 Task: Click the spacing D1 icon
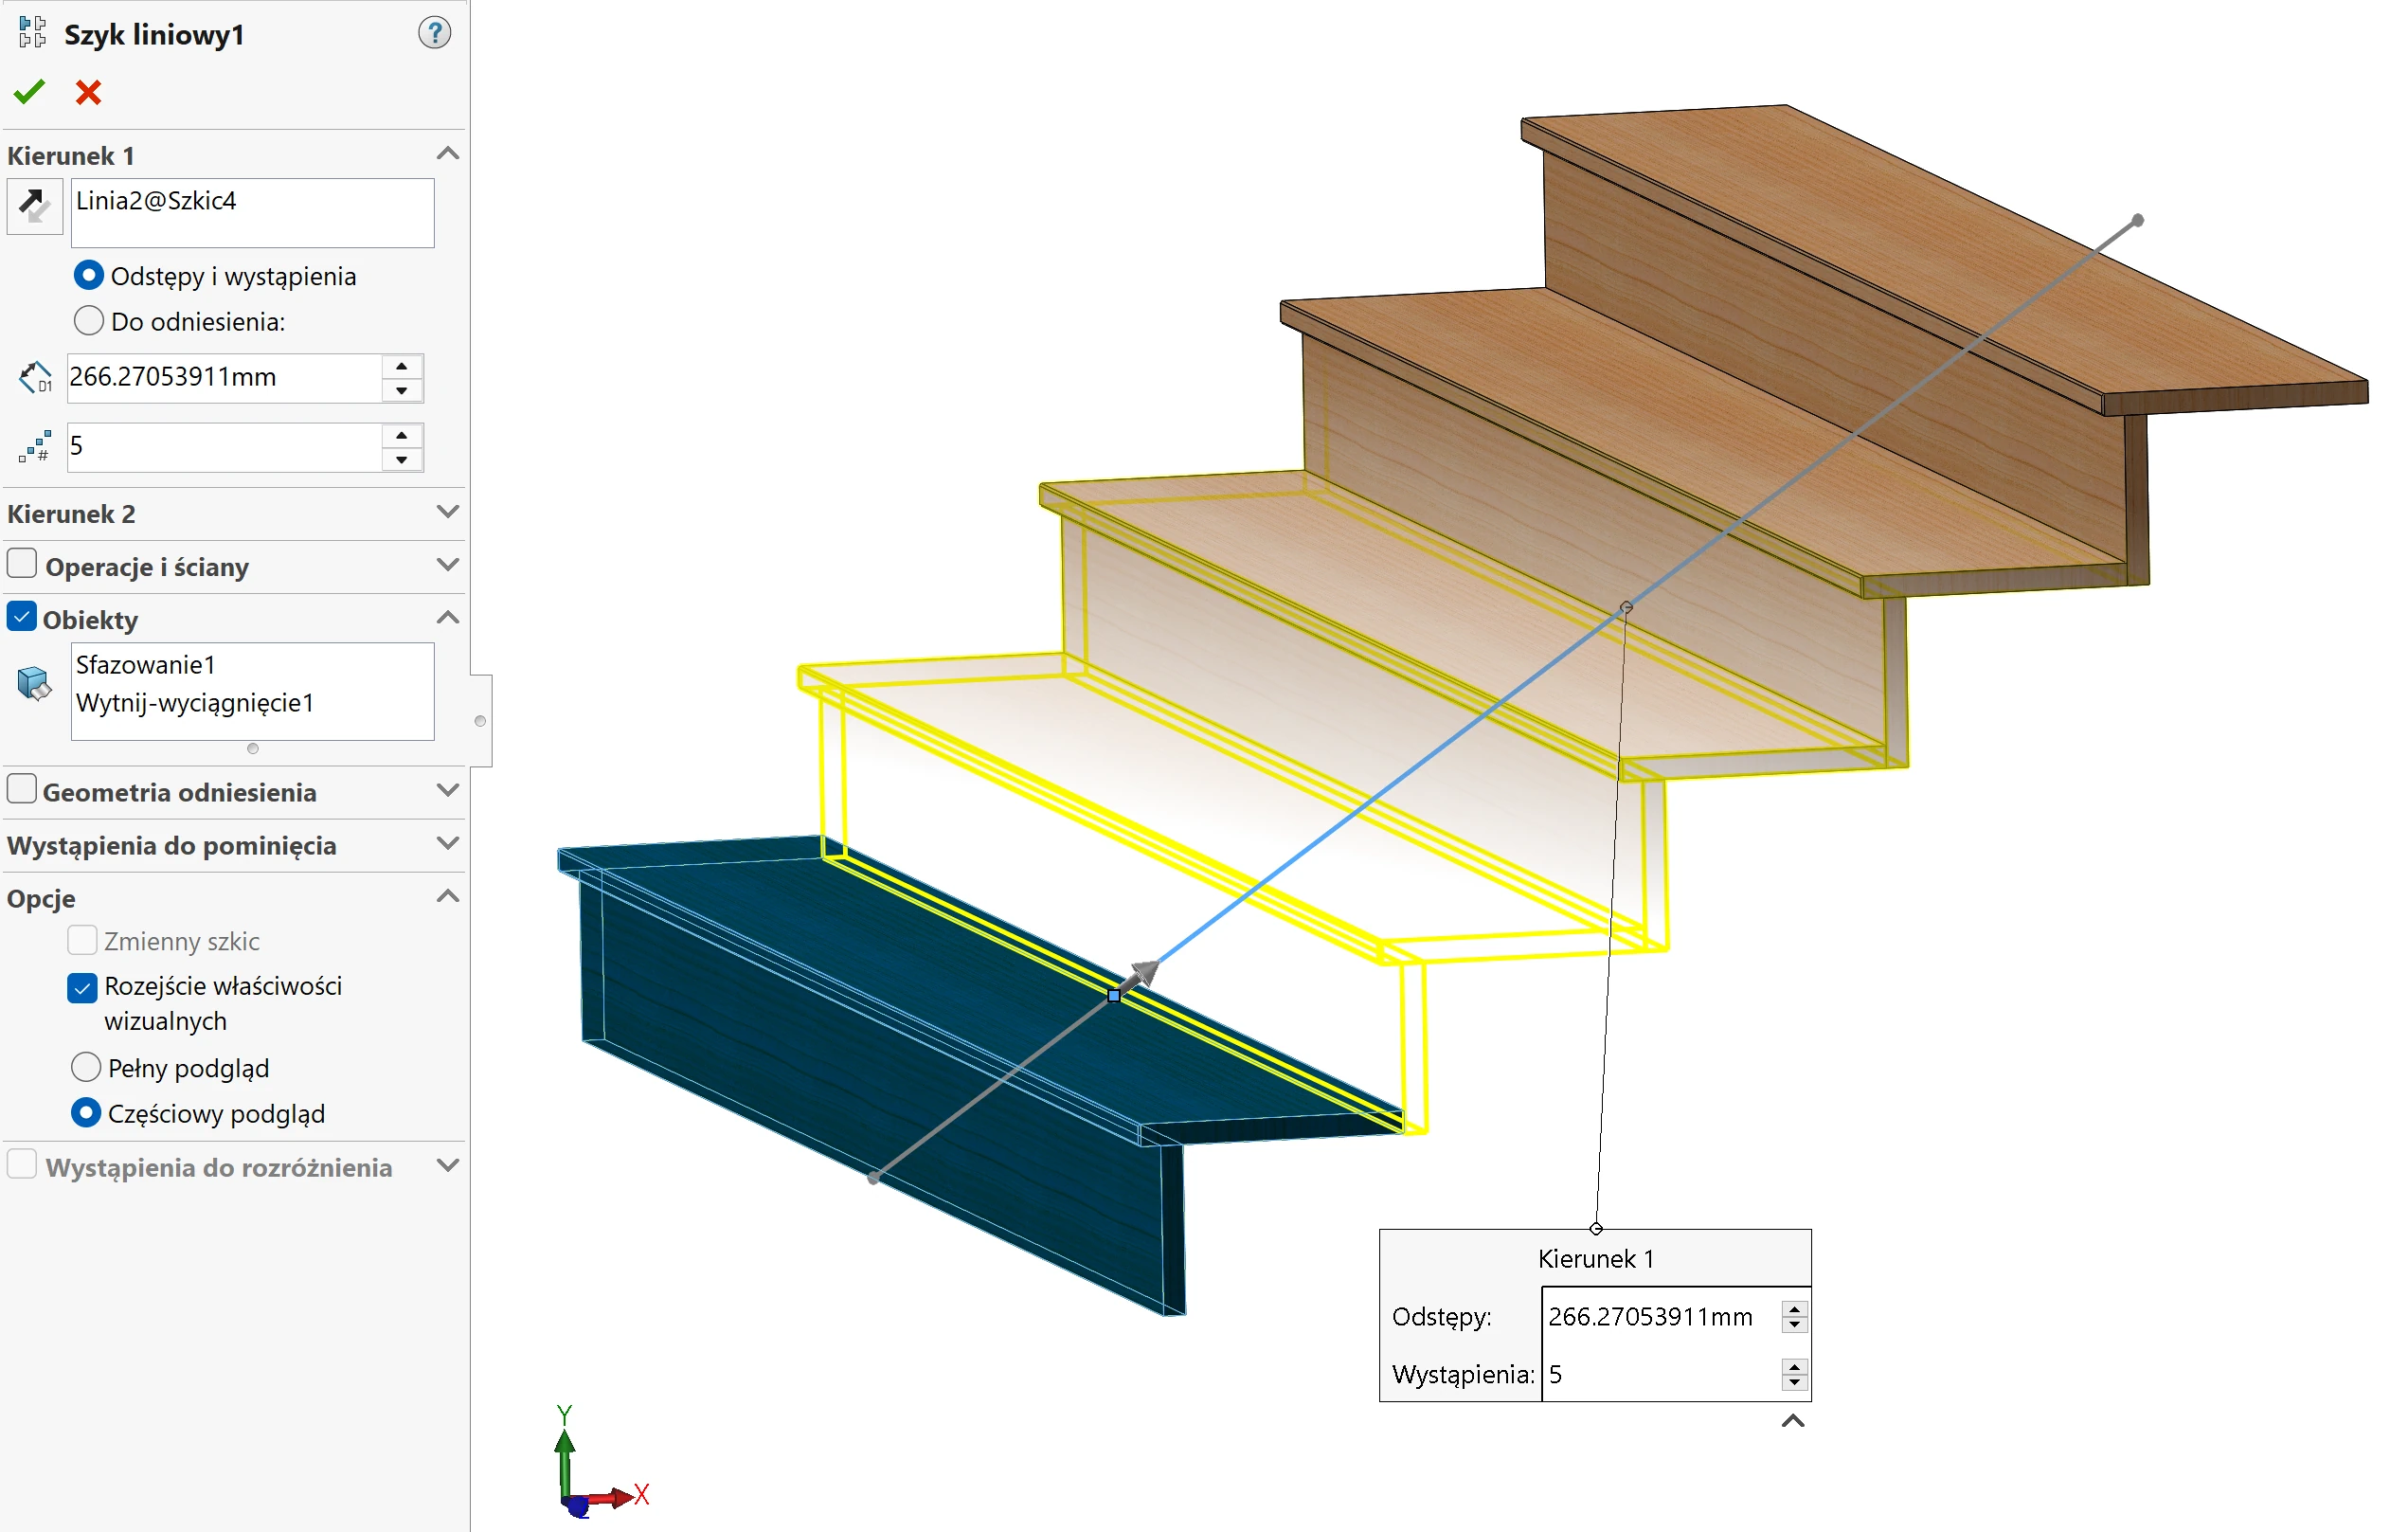[35, 378]
